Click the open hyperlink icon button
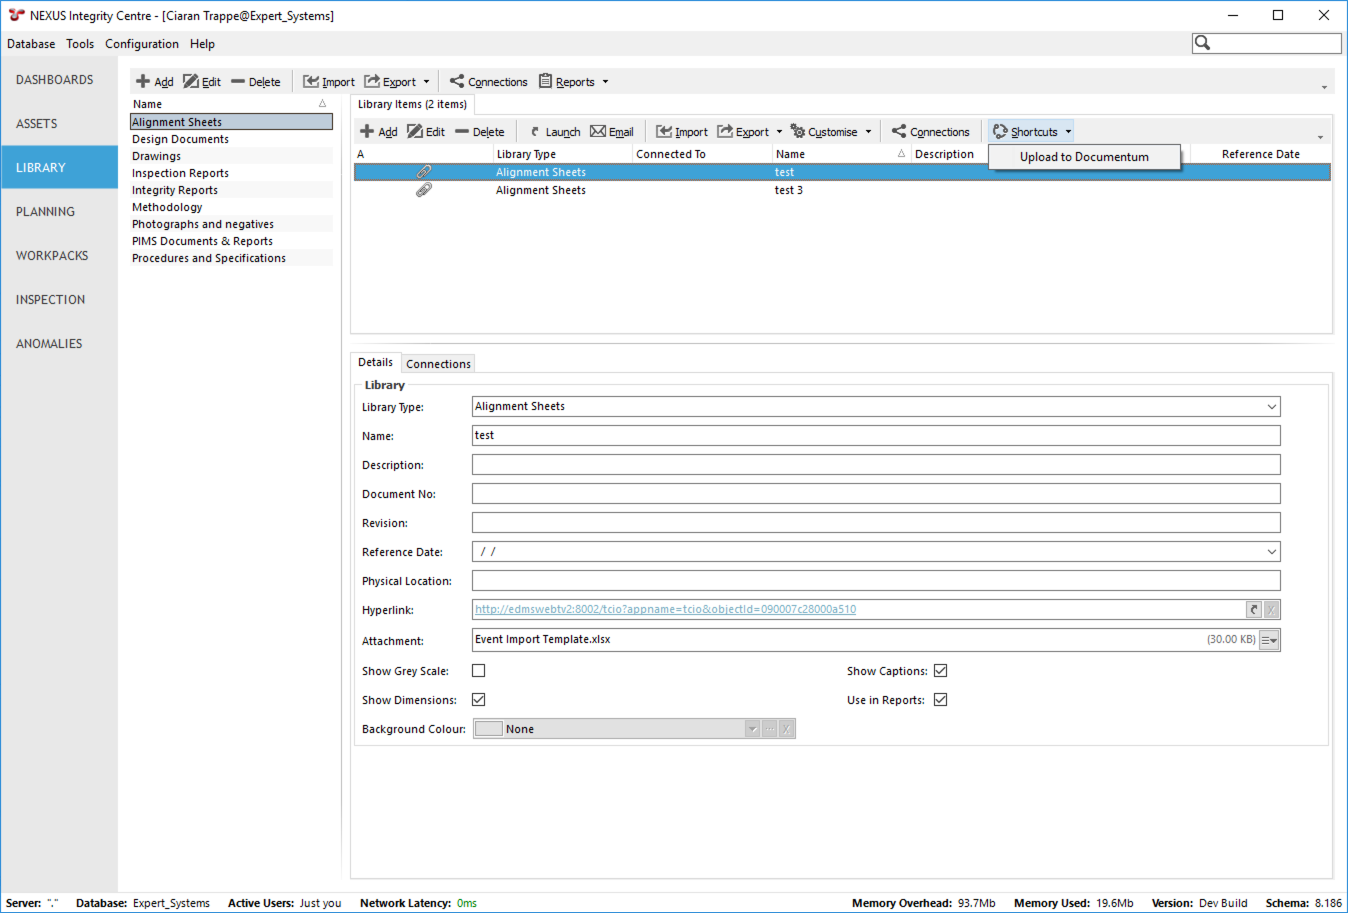This screenshot has height=913, width=1348. [1253, 610]
